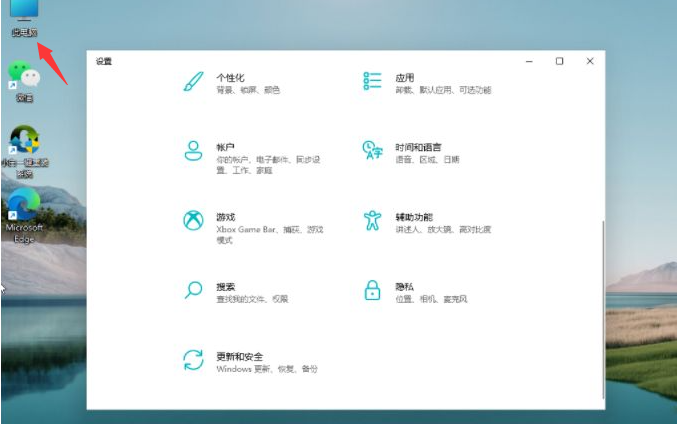This screenshot has height=425, width=678.
Task: Click the 辅助功能 accessibility figure icon
Action: click(373, 221)
